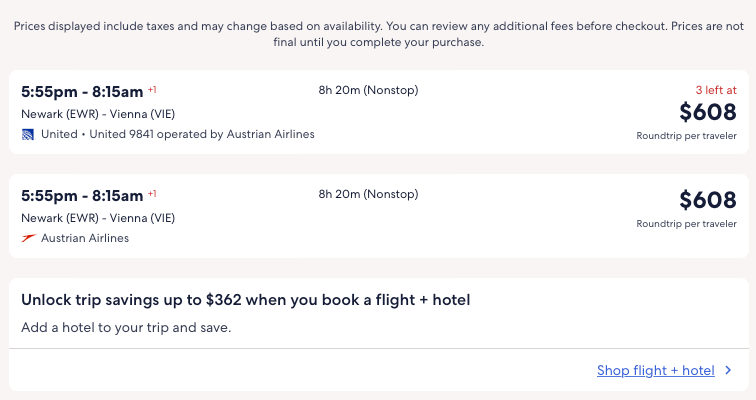Click the United airline logo icon
The image size is (756, 400).
tap(28, 134)
